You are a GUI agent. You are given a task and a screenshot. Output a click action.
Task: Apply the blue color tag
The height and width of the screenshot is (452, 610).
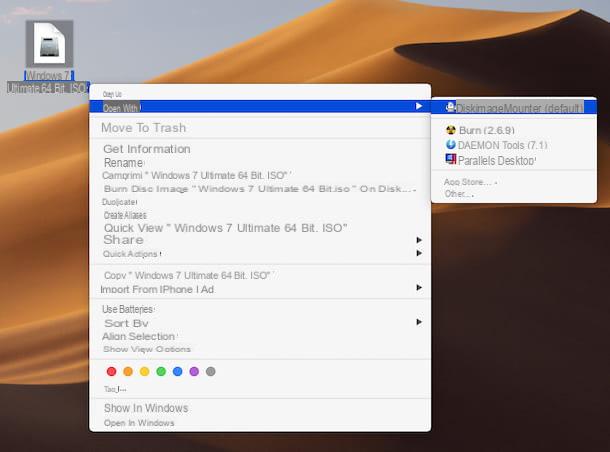coord(177,371)
